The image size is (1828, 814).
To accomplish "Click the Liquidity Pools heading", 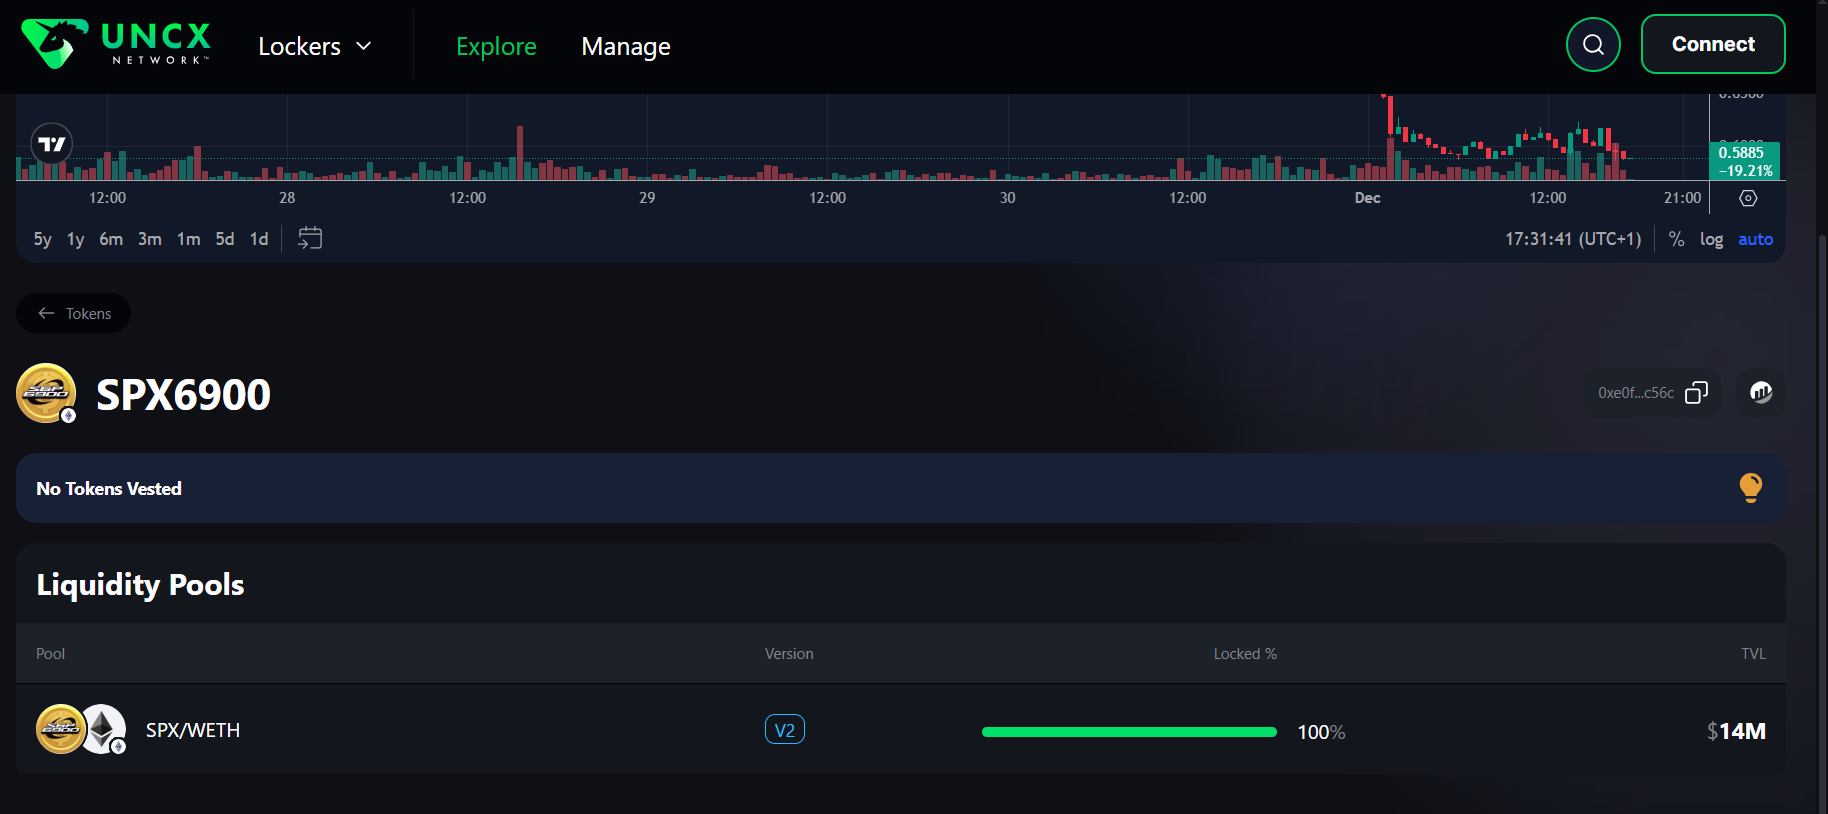I will click(x=140, y=584).
